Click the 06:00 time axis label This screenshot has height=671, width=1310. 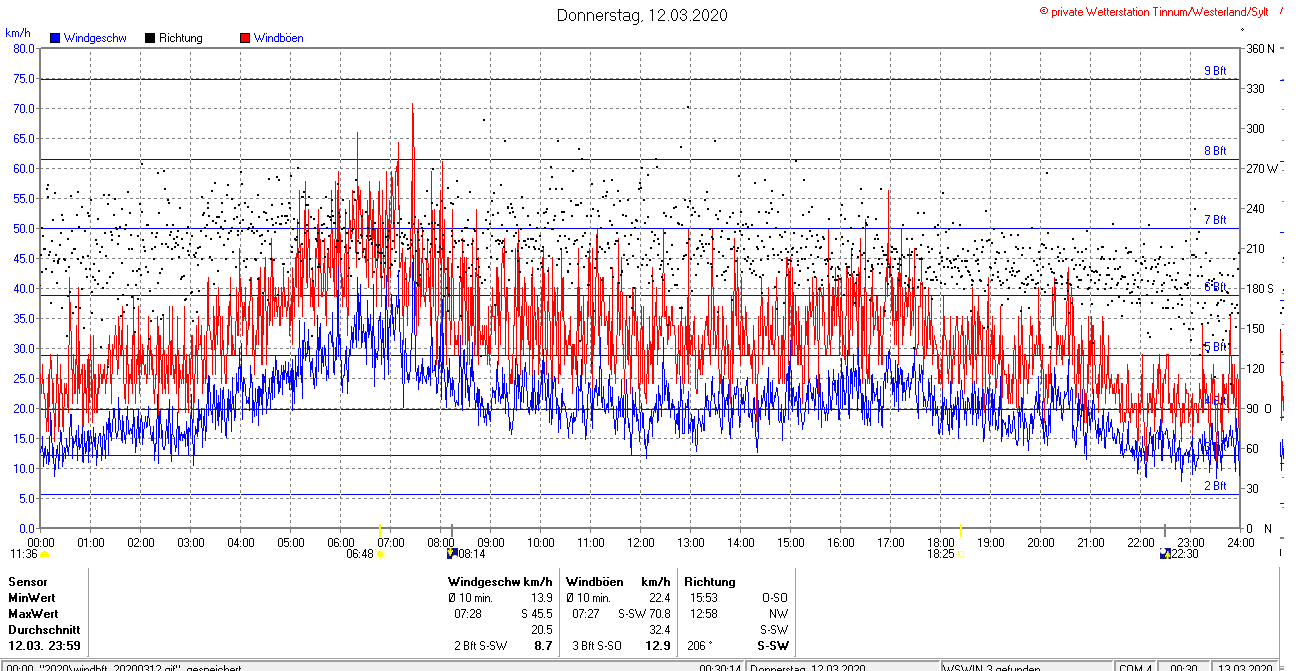pyautogui.click(x=341, y=543)
